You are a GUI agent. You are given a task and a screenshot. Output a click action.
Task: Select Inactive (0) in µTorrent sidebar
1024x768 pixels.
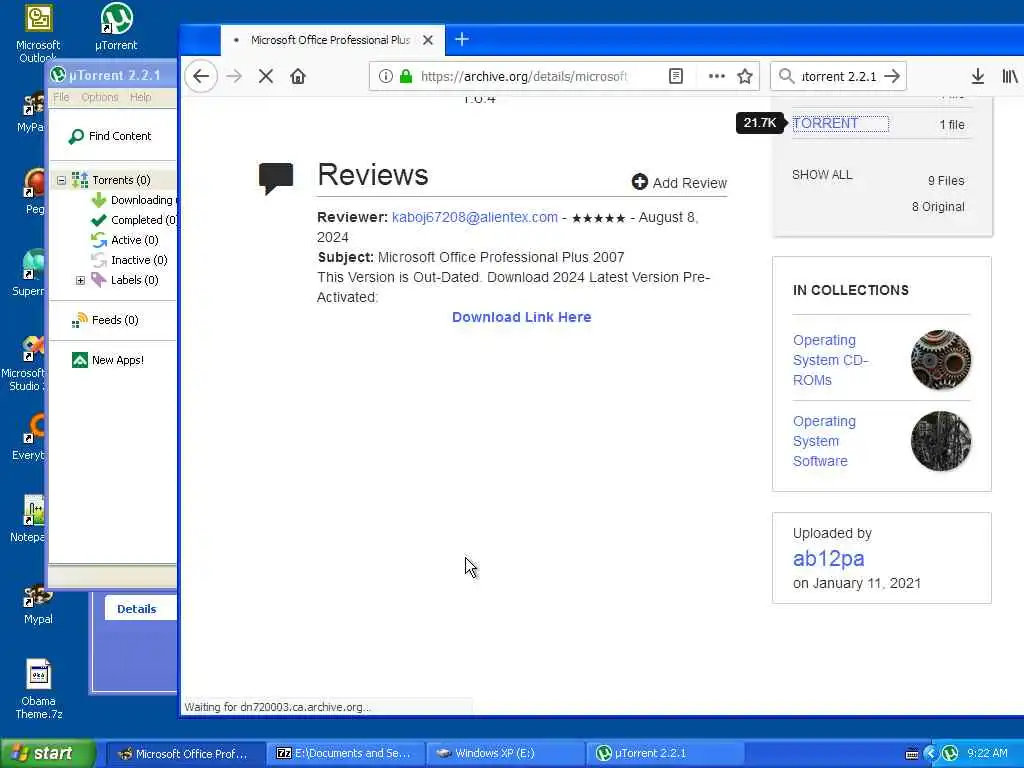pos(129,260)
